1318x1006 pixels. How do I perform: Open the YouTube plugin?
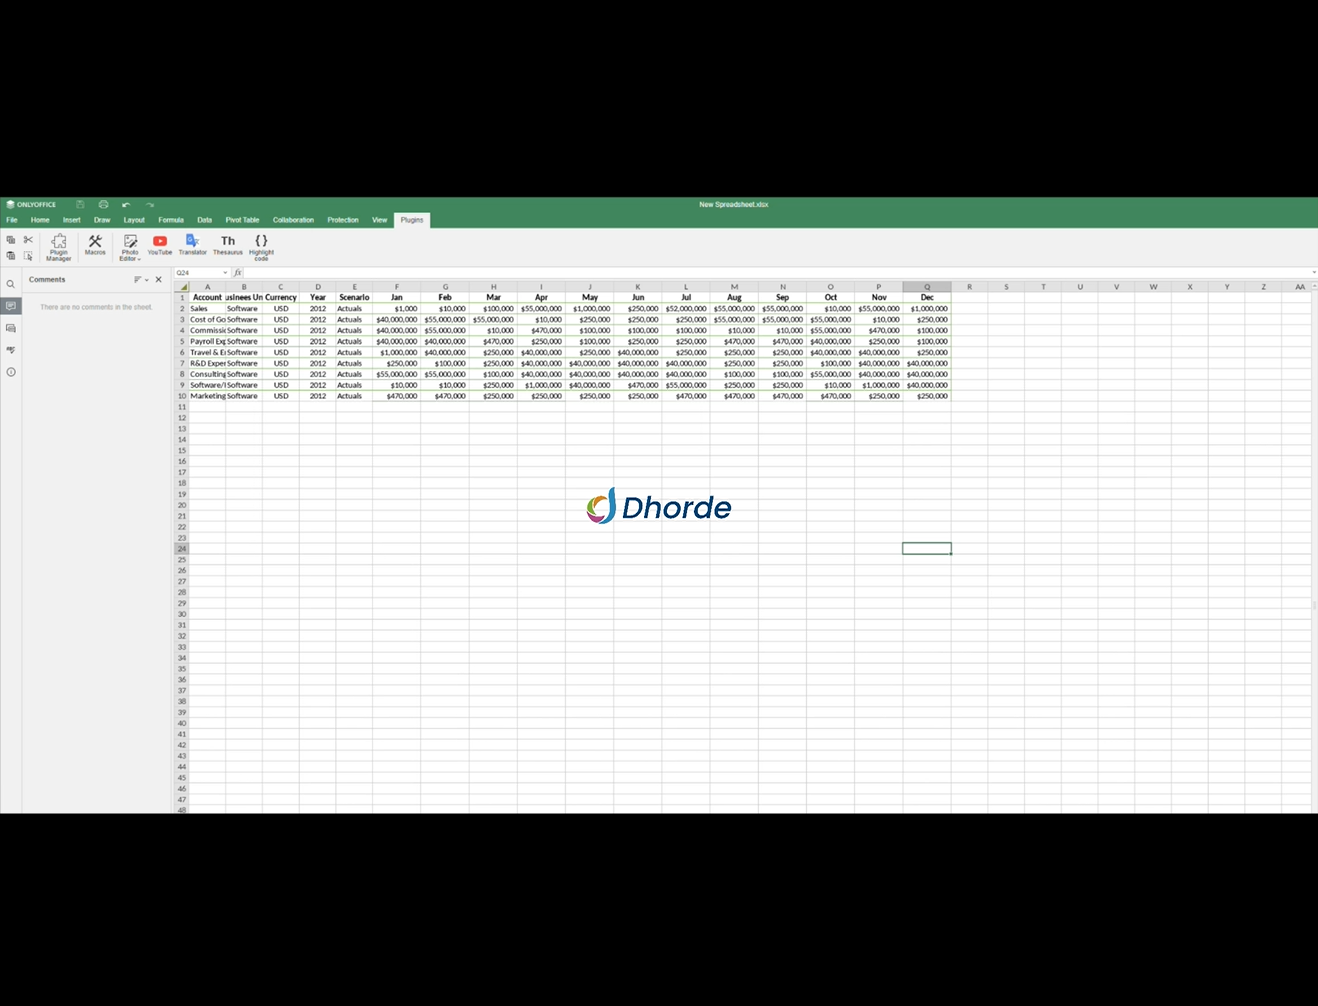point(160,245)
